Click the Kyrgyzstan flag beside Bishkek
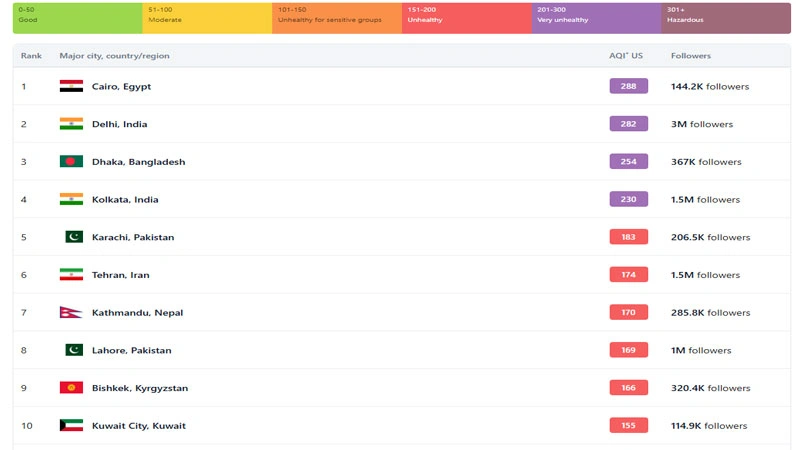Image resolution: width=800 pixels, height=450 pixels. click(x=71, y=388)
